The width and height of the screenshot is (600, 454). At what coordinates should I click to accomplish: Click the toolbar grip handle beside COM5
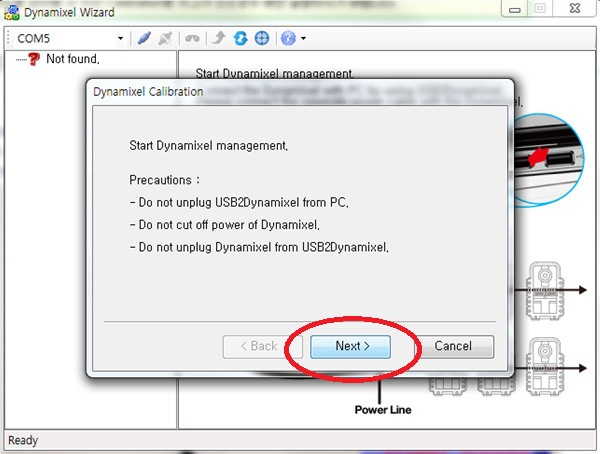pos(8,38)
